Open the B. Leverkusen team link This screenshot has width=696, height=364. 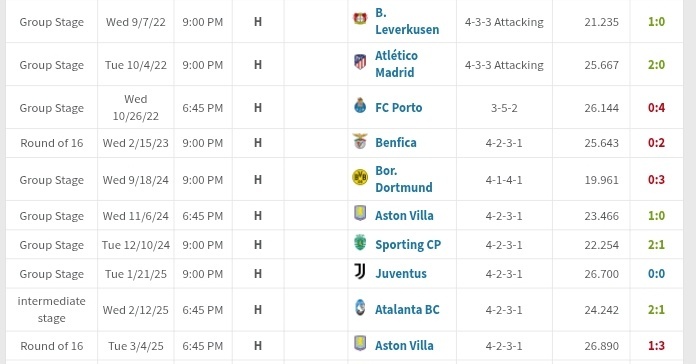pyautogui.click(x=407, y=21)
